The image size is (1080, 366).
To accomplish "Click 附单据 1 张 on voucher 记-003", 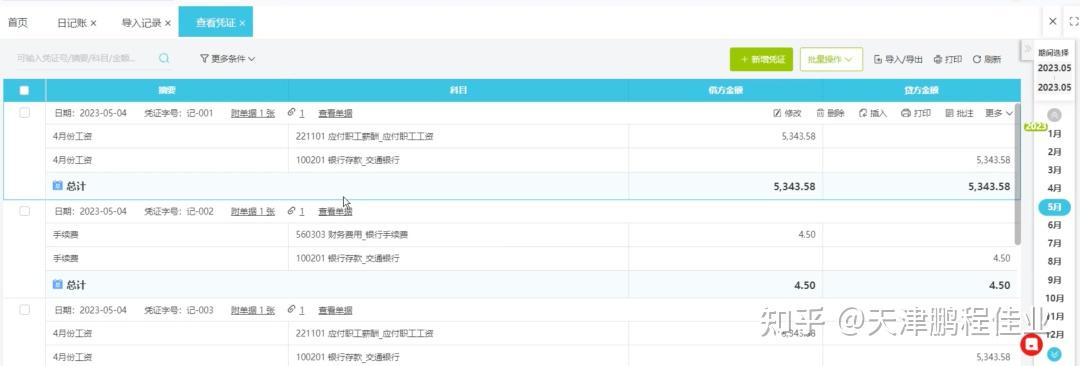I will pyautogui.click(x=253, y=310).
